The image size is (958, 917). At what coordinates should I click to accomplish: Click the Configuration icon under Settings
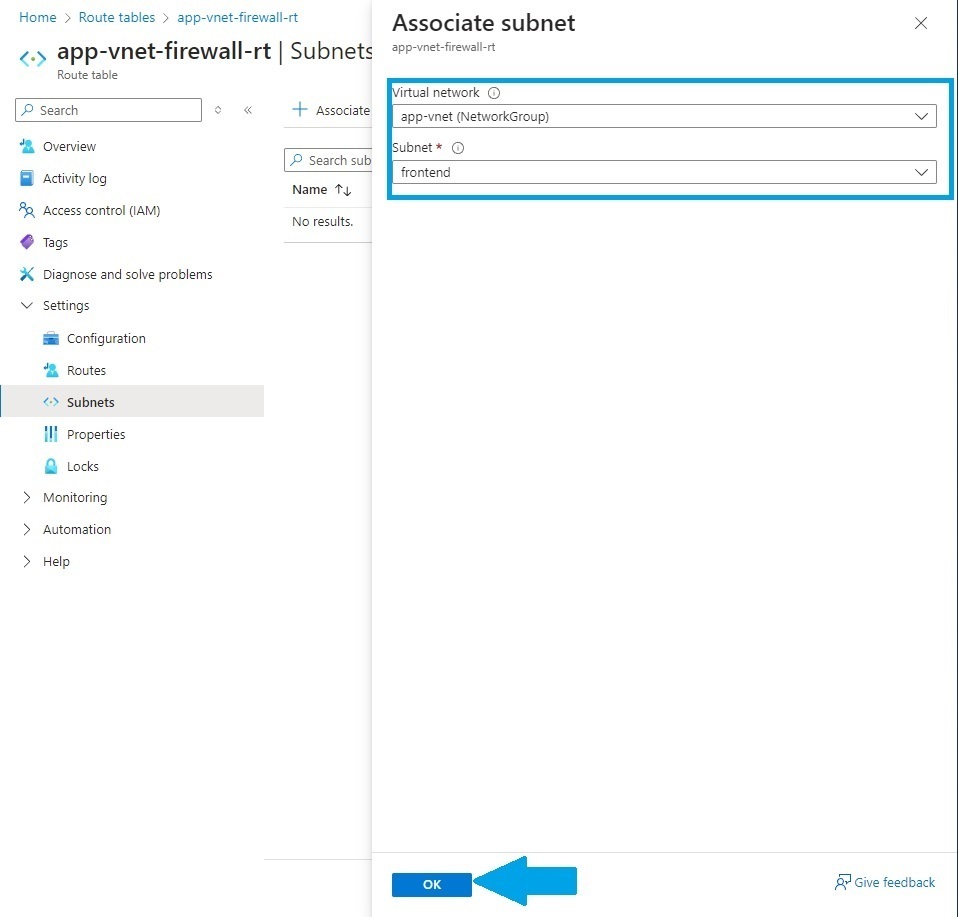pos(51,339)
